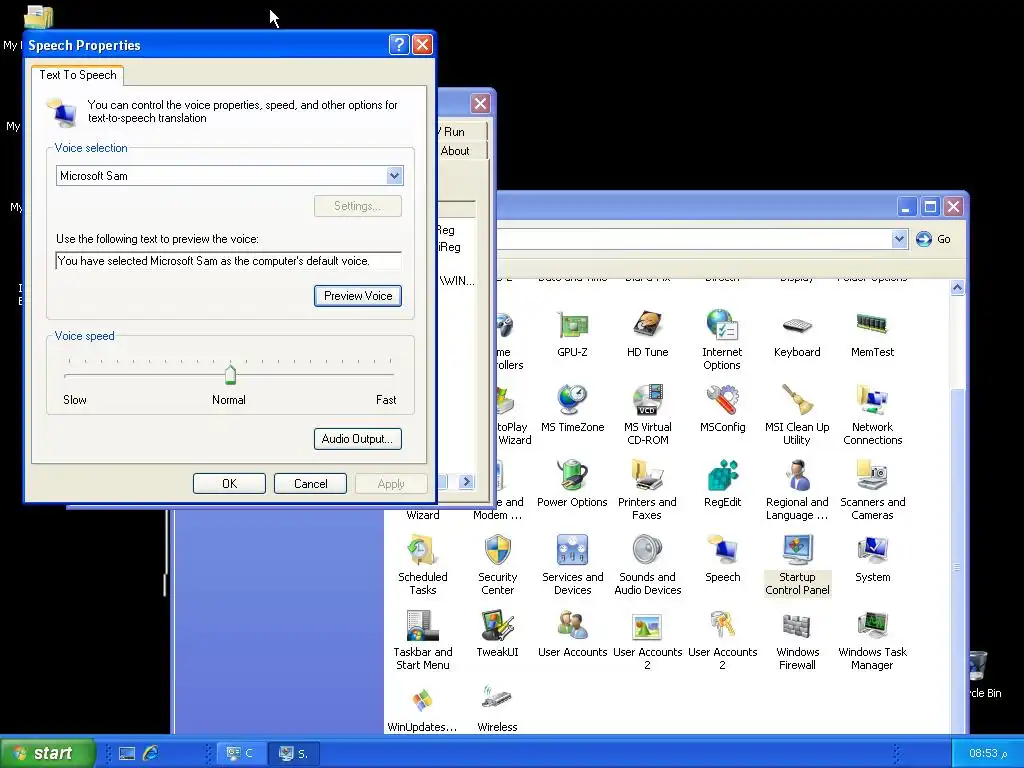Viewport: 1024px width, 768px height.
Task: Open the TweakUI icon
Action: coord(497,633)
